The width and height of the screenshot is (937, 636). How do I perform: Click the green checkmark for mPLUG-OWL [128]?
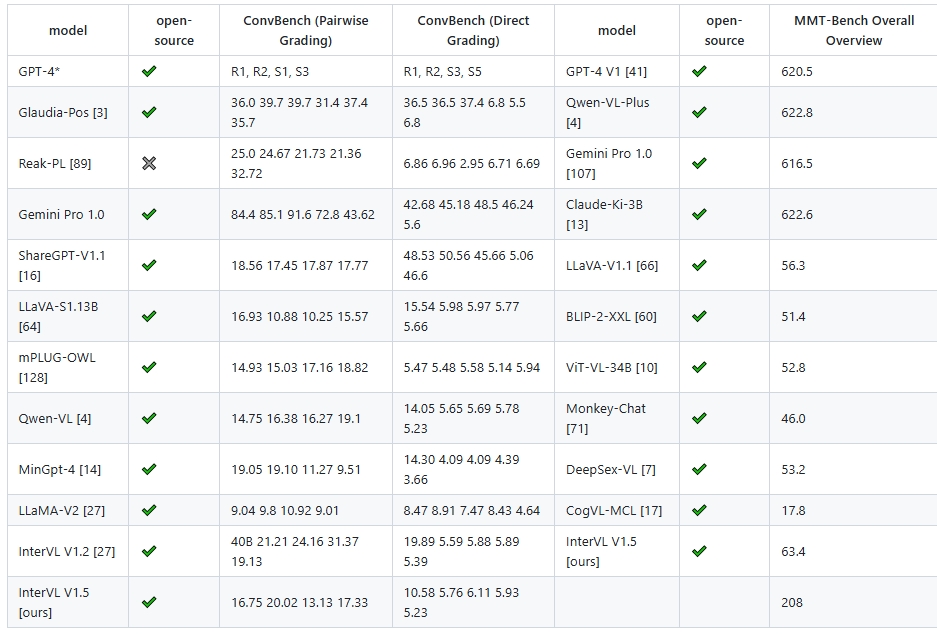click(149, 367)
